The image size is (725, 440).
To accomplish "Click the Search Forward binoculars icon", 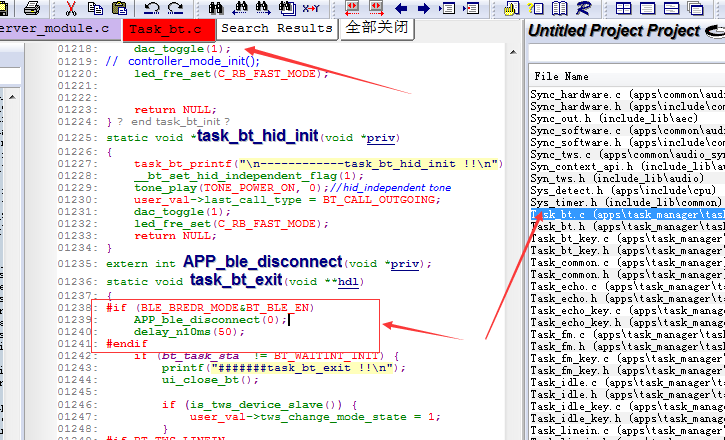I will (263, 7).
